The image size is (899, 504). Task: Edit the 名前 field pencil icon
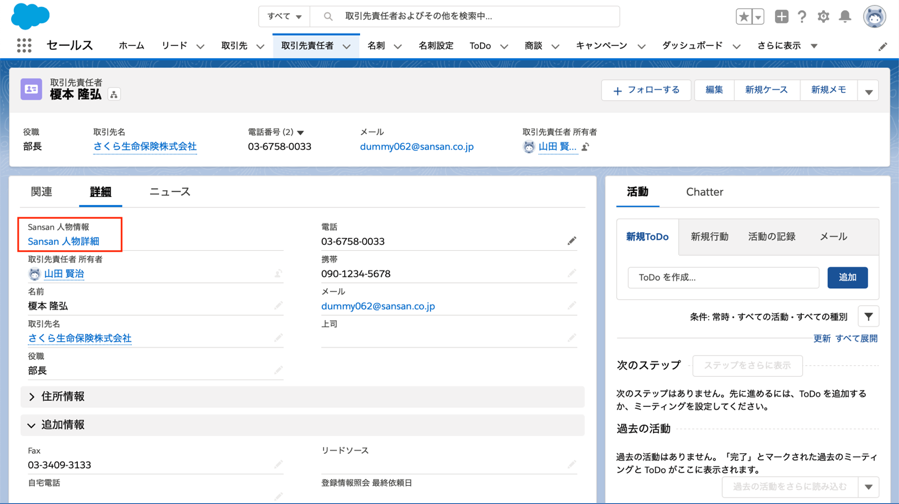[x=278, y=306]
